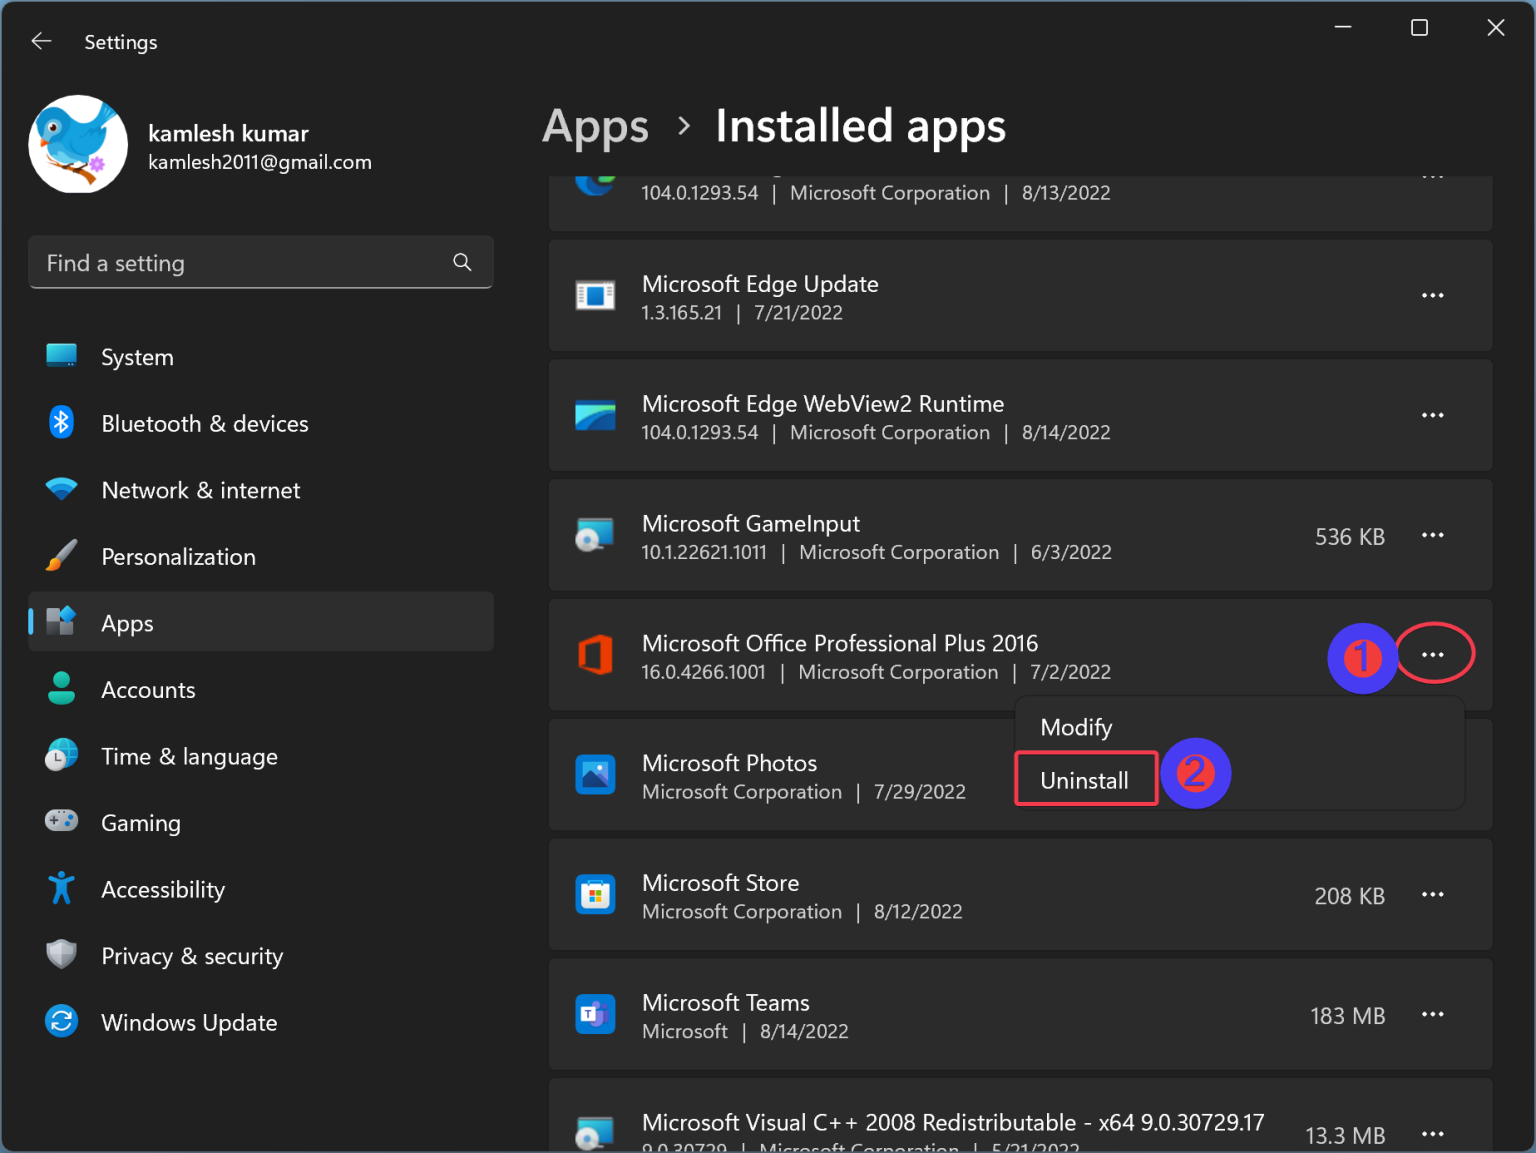Click the Windows Update sync icon
The width and height of the screenshot is (1536, 1153).
61,1021
